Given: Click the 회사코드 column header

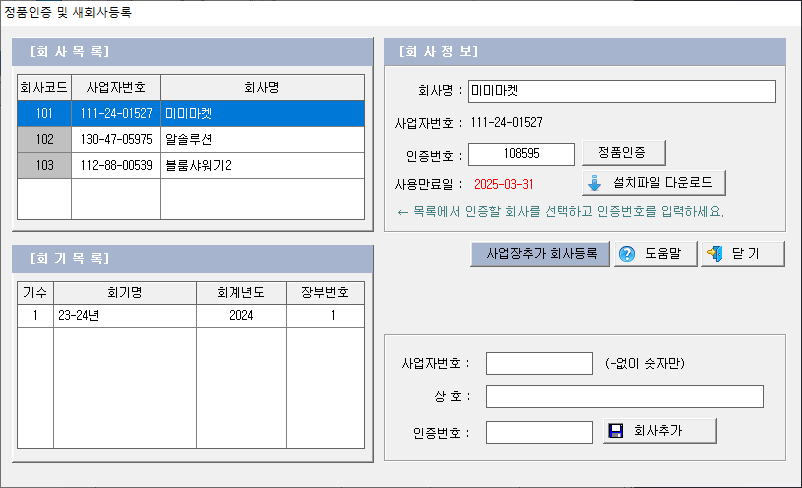Looking at the screenshot, I should pyautogui.click(x=44, y=87).
